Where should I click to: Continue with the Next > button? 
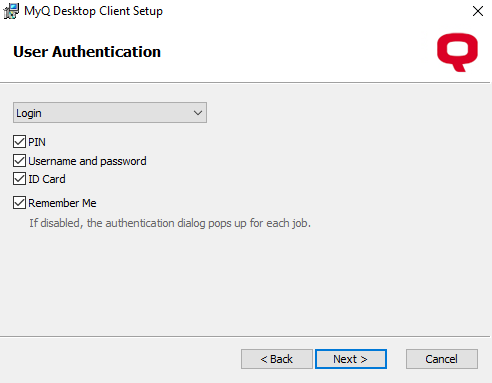tap(351, 359)
